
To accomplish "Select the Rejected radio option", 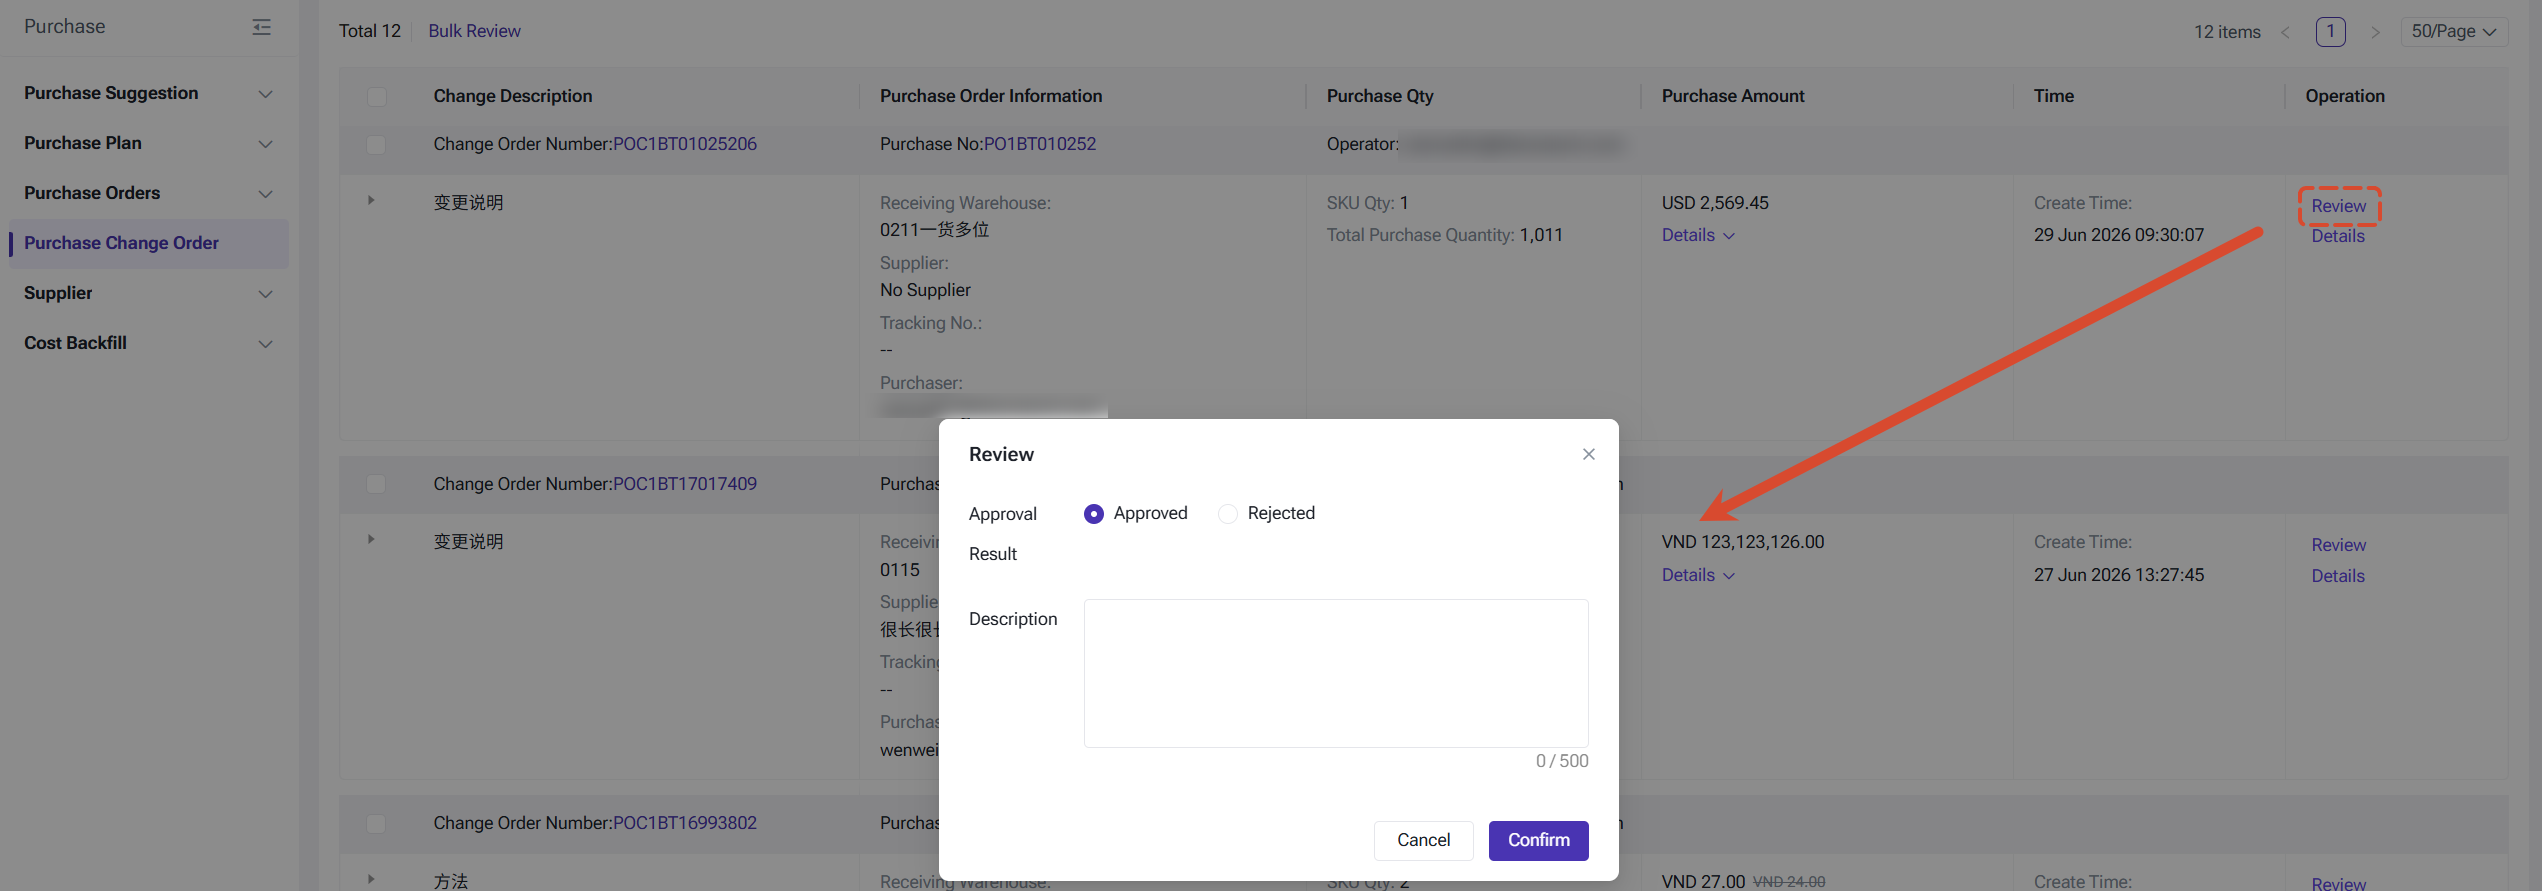I will click(1228, 513).
